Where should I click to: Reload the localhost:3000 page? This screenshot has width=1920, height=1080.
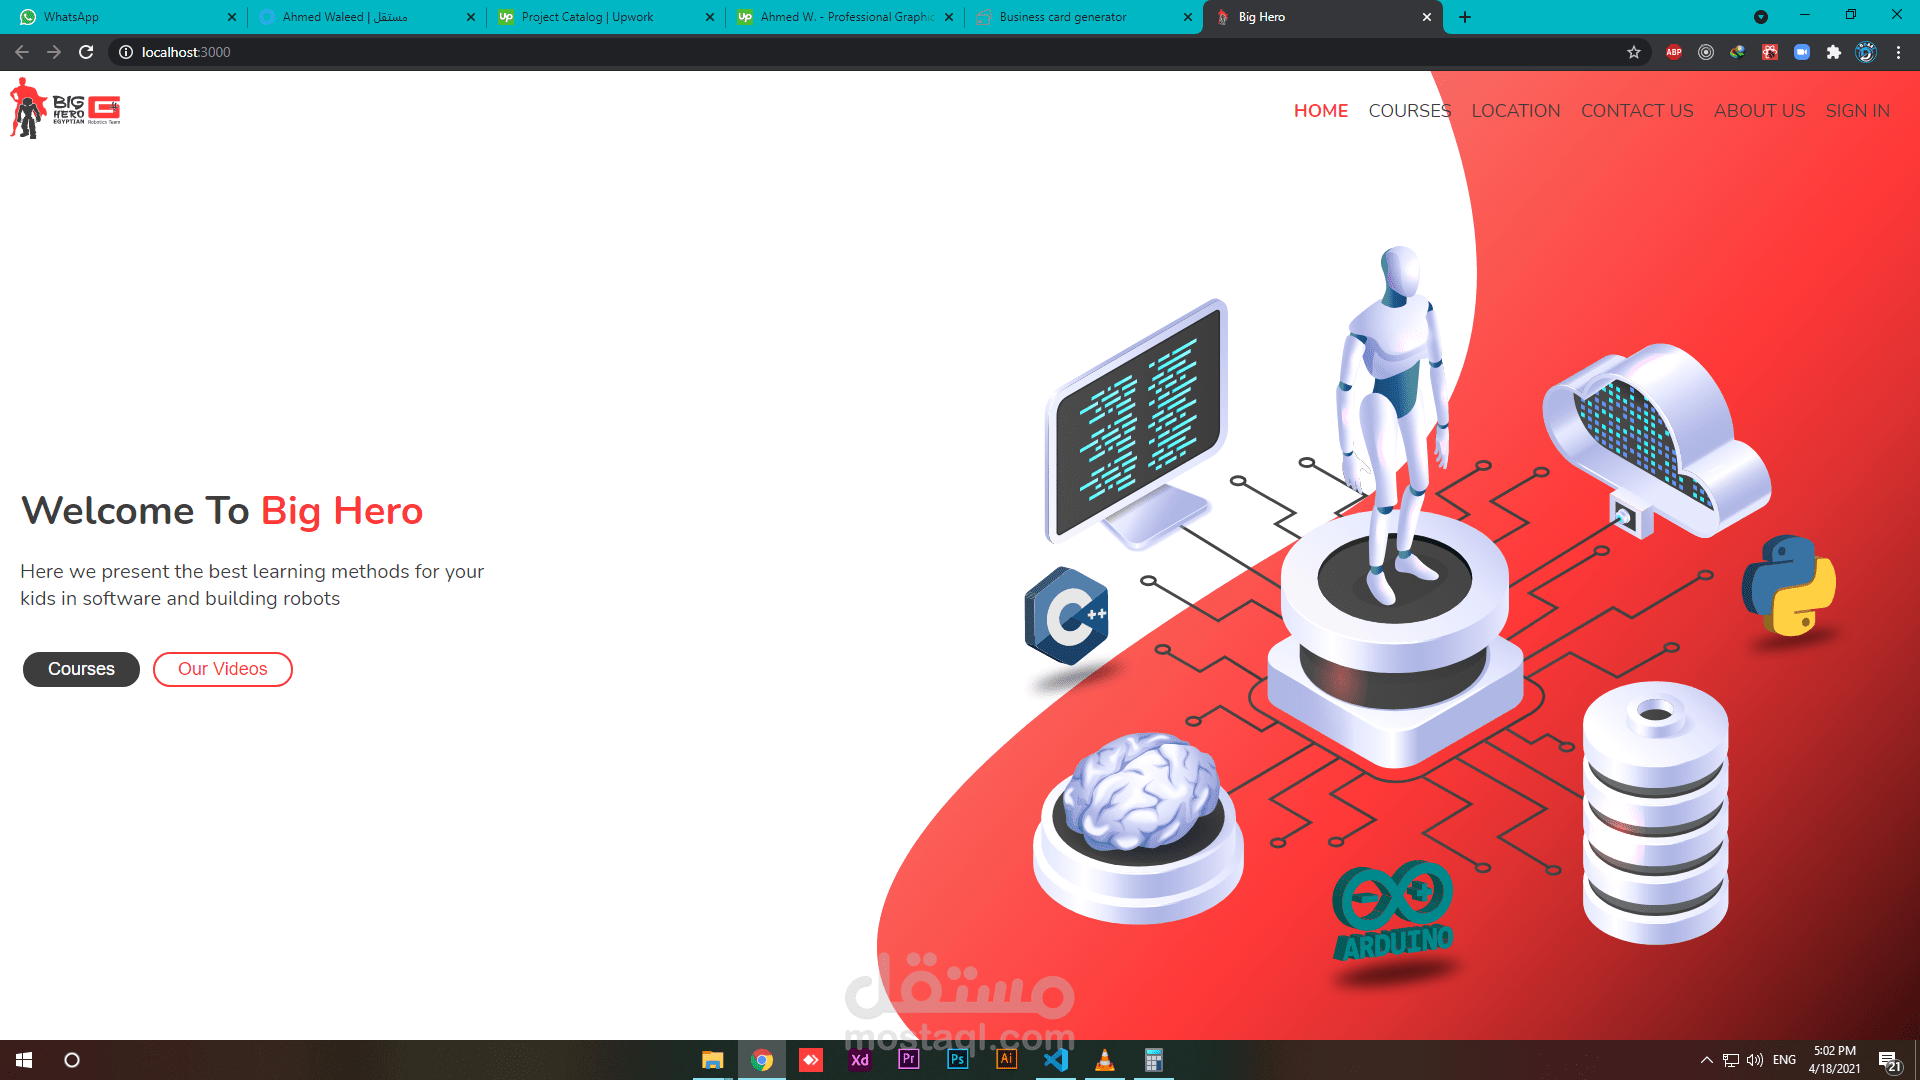pyautogui.click(x=86, y=52)
